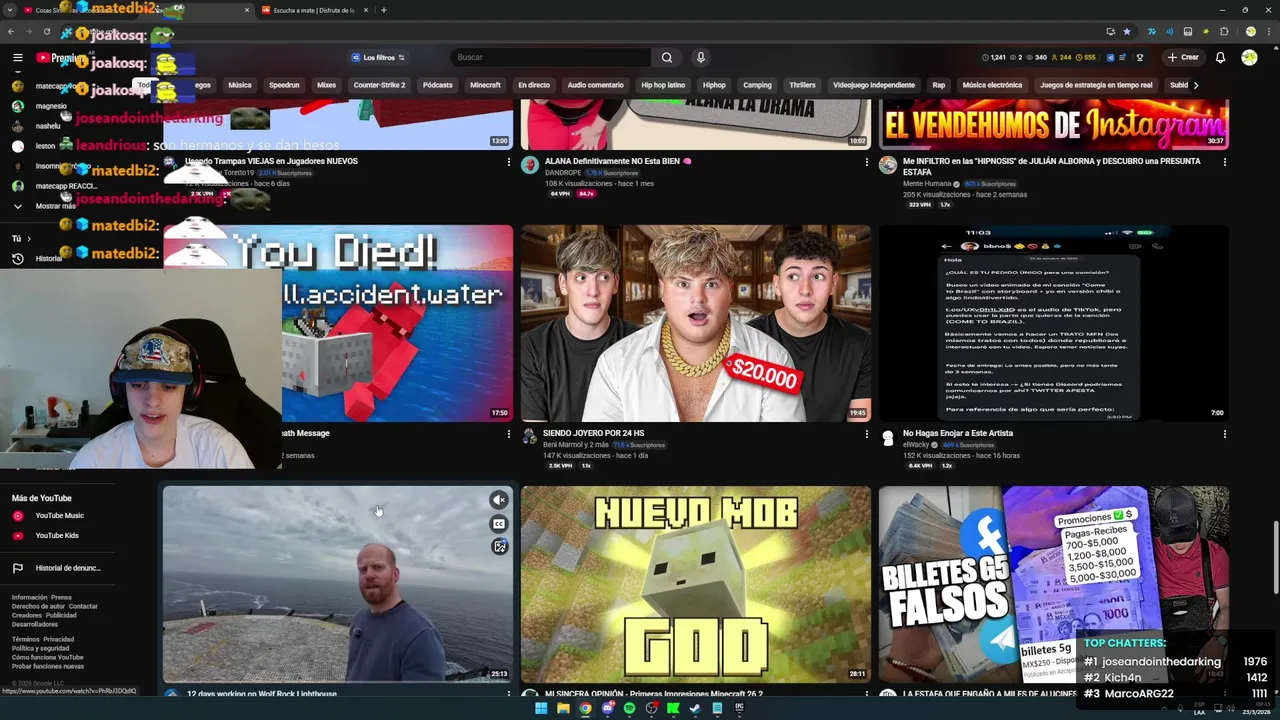This screenshot has height=720, width=1280.
Task: Open the Windows Start menu
Action: tap(541, 708)
